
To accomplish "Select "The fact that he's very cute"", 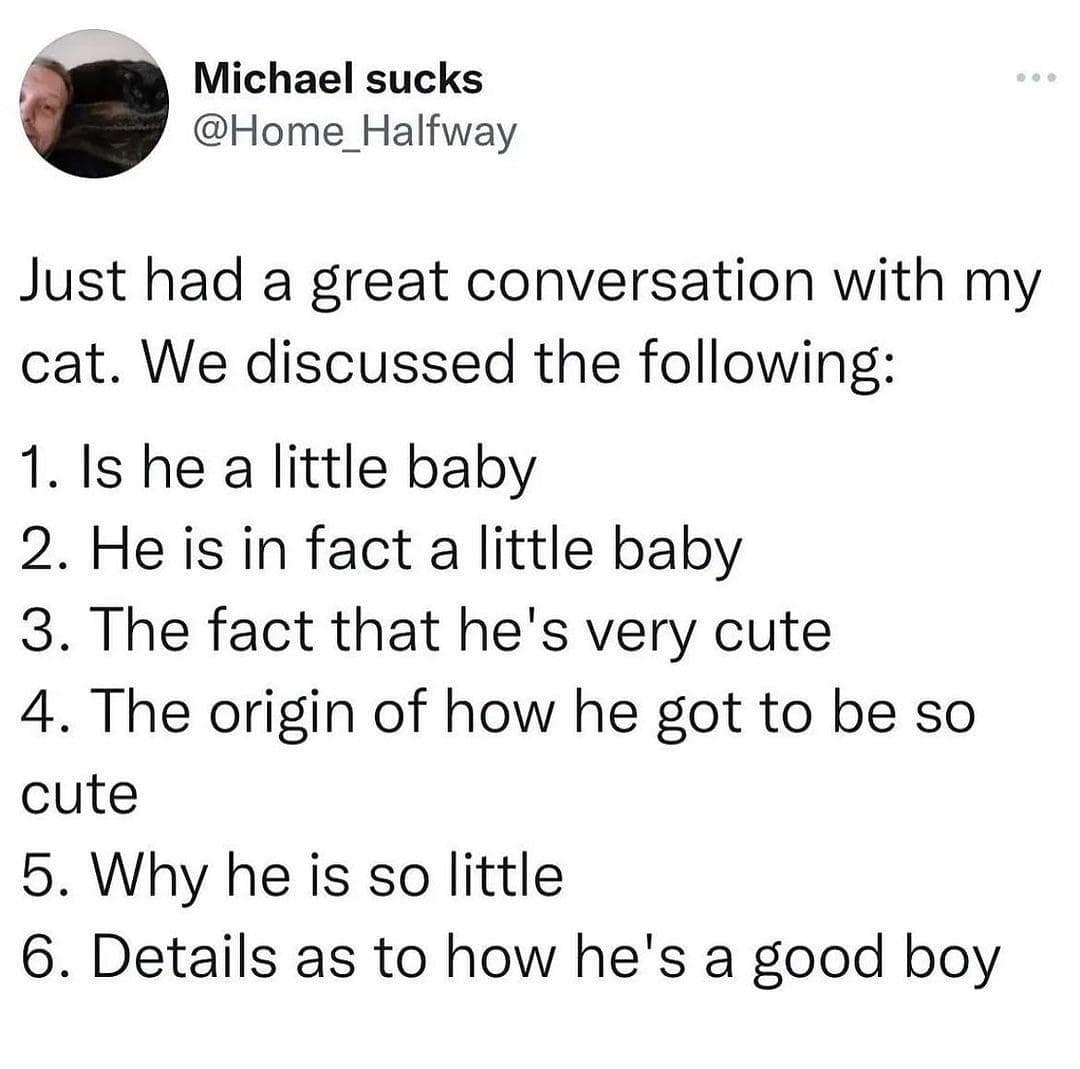I will [426, 631].
